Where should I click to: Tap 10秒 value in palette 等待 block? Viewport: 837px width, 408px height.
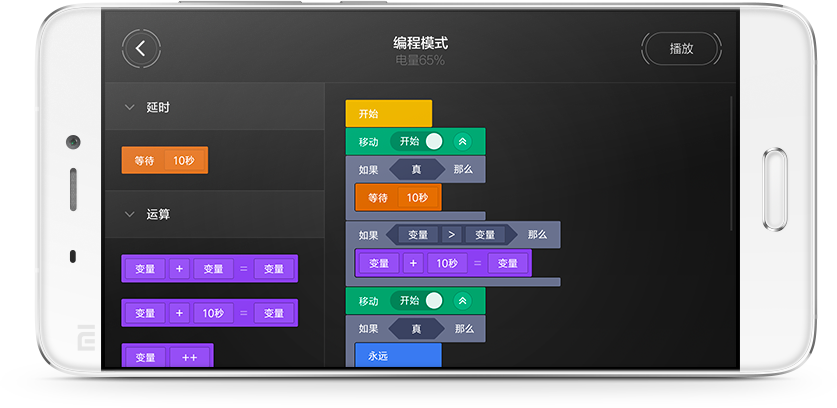click(183, 160)
